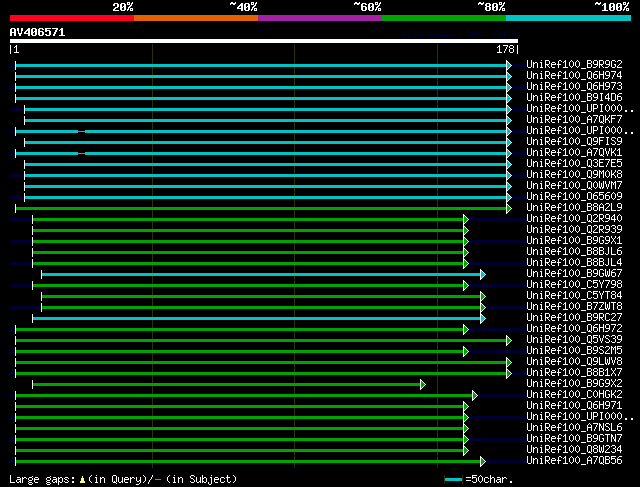Select the UniRef100_Q9LWV8 label
640x487 pixels.
(x=574, y=362)
